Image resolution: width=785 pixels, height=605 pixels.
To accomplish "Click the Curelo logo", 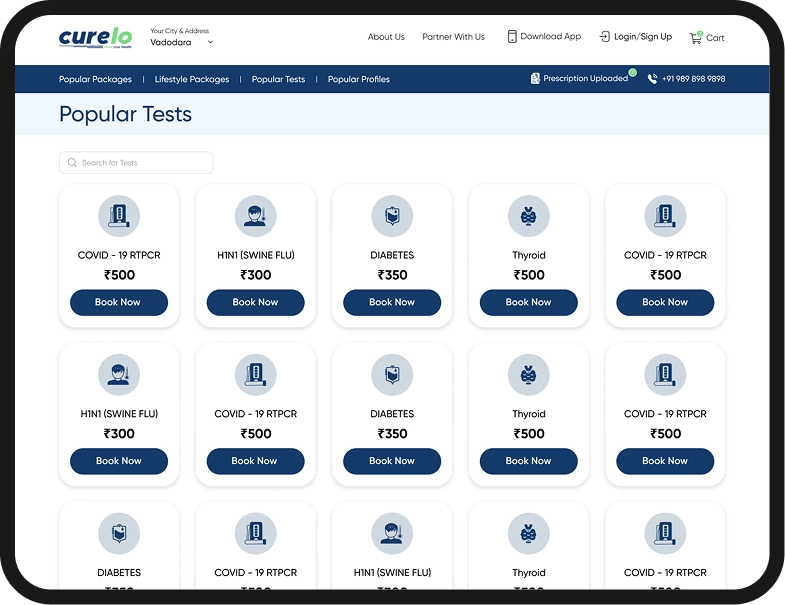I will pyautogui.click(x=96, y=37).
